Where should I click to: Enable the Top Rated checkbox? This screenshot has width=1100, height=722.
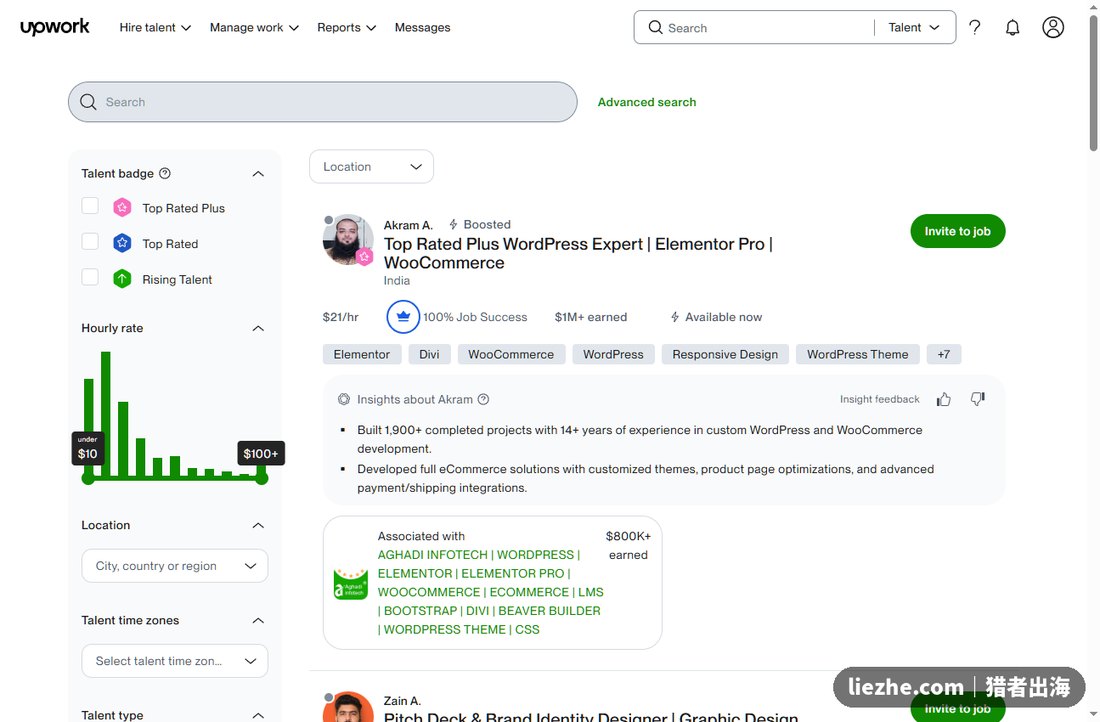[90, 241]
